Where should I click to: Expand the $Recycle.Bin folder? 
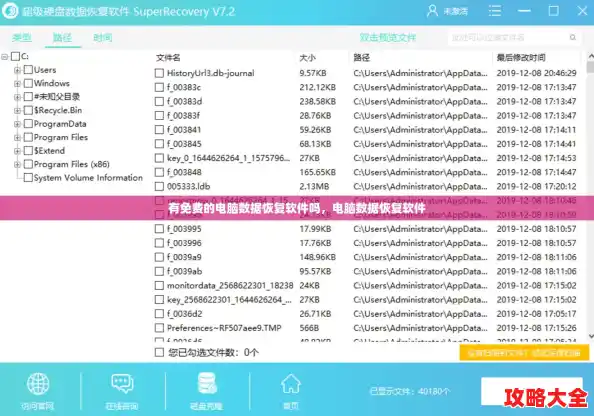(17, 111)
